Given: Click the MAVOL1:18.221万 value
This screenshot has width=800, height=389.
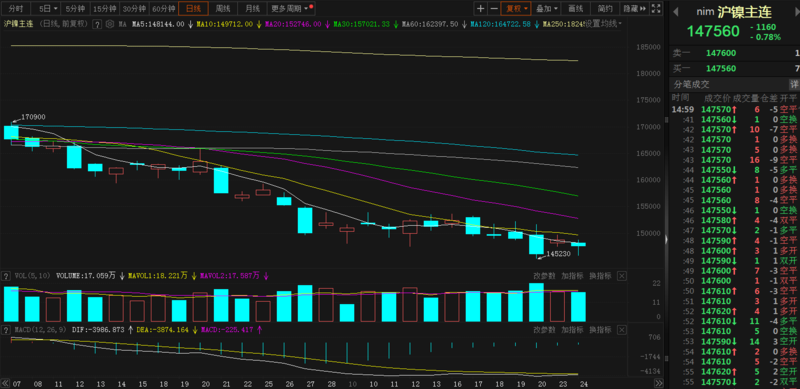Looking at the screenshot, I should point(159,276).
